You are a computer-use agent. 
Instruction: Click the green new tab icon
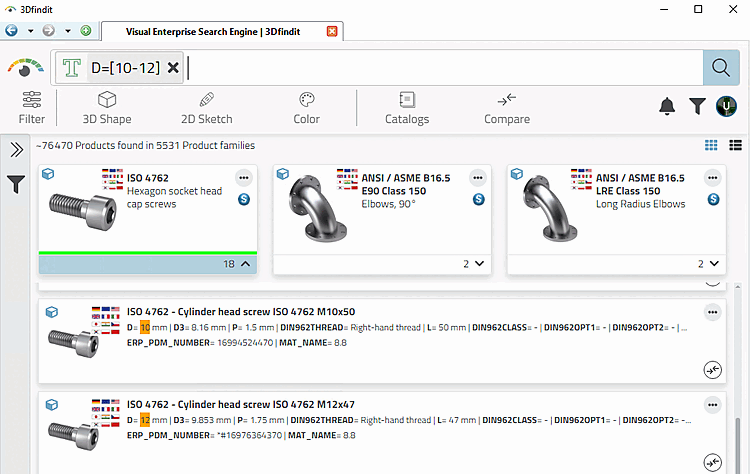pyautogui.click(x=86, y=31)
